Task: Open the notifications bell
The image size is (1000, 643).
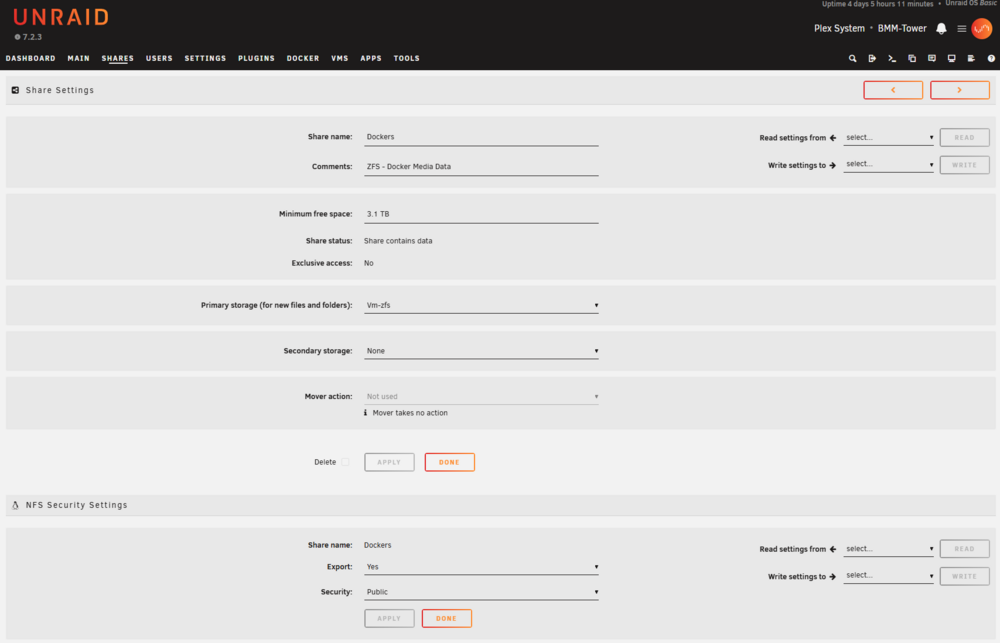Action: [x=941, y=29]
